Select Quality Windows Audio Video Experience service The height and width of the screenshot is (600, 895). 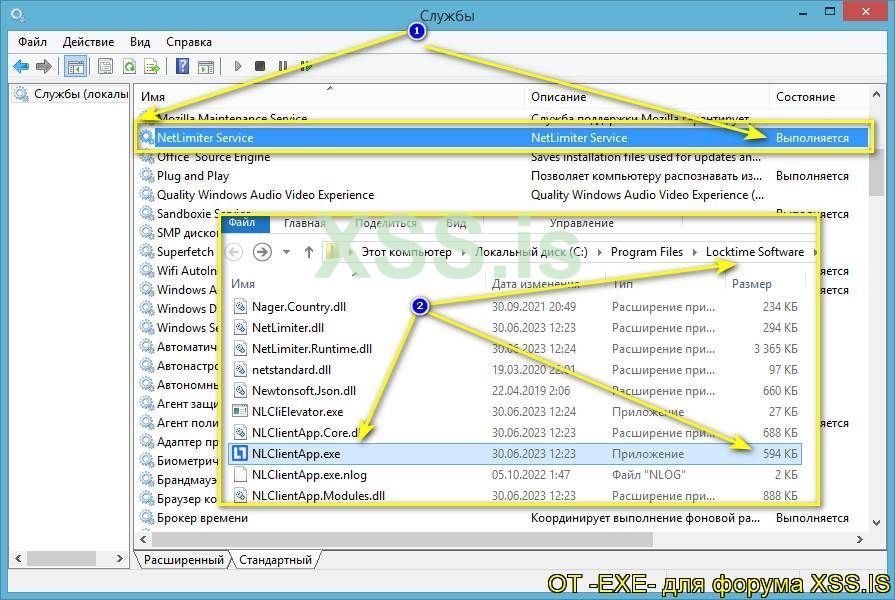265,195
